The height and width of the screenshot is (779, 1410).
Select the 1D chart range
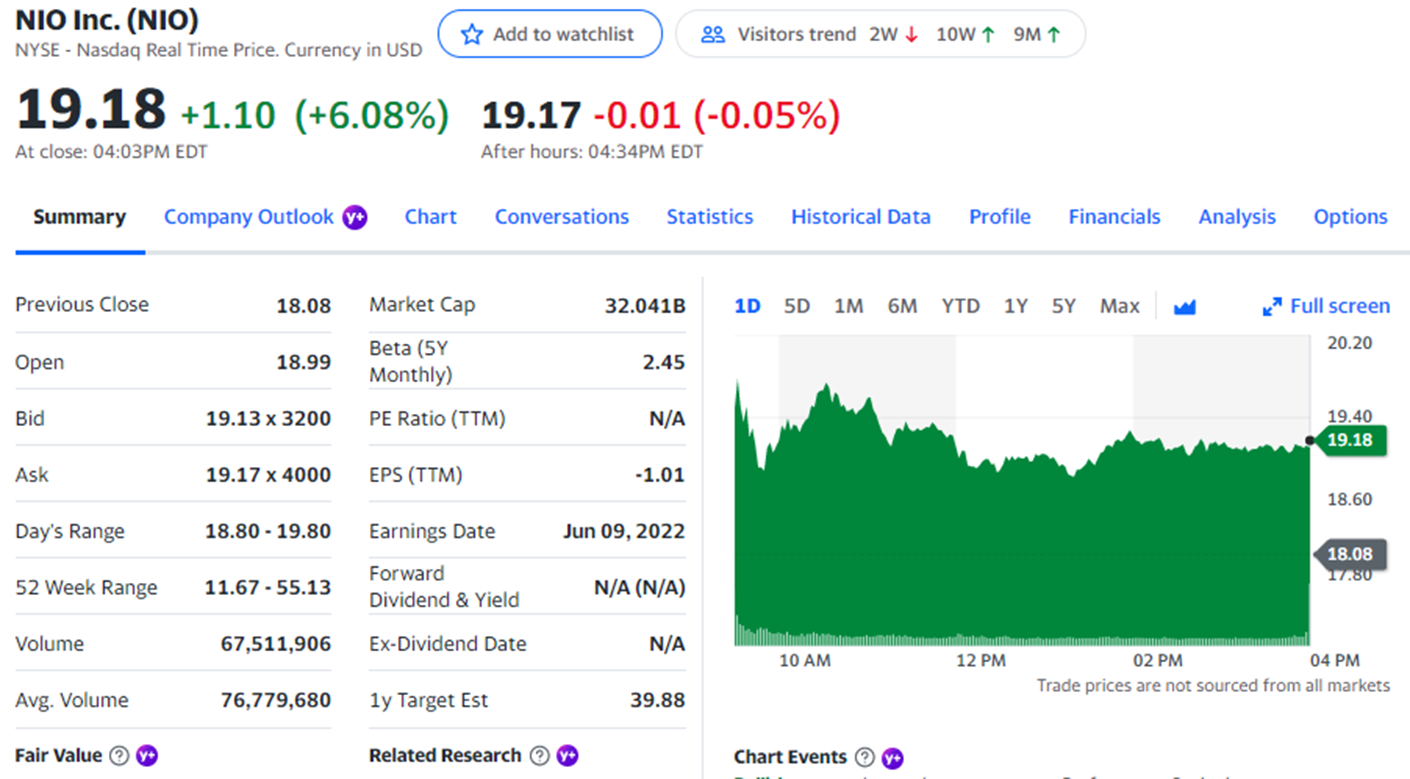748,306
